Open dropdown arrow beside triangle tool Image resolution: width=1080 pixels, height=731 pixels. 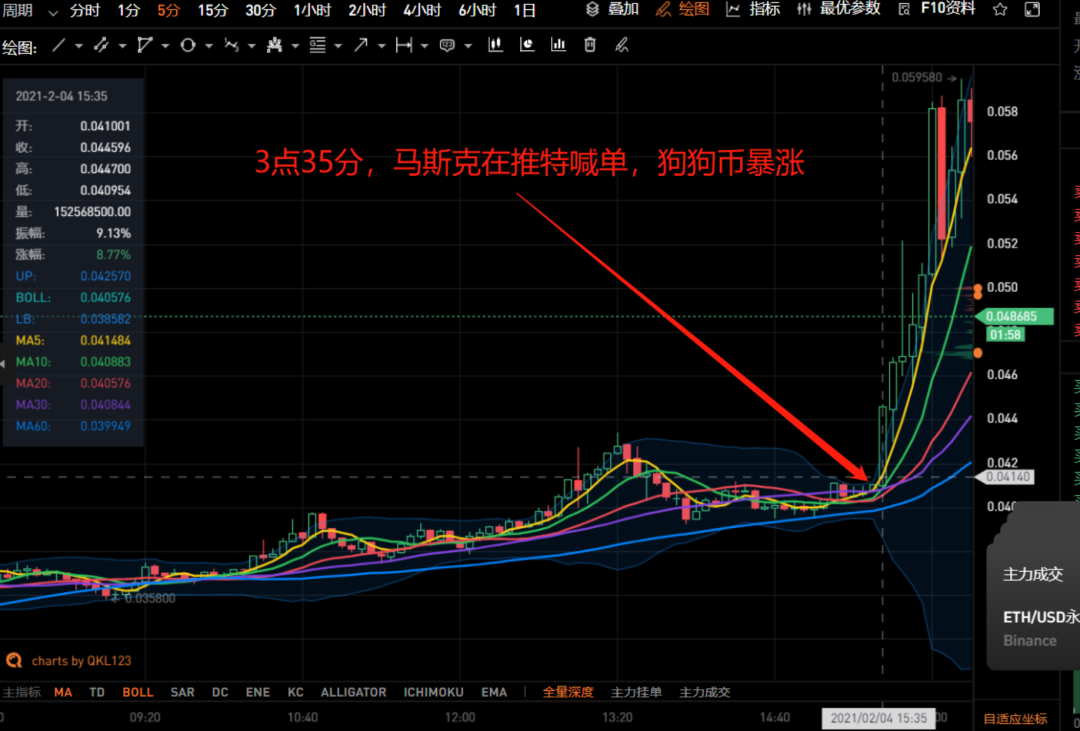pos(165,46)
